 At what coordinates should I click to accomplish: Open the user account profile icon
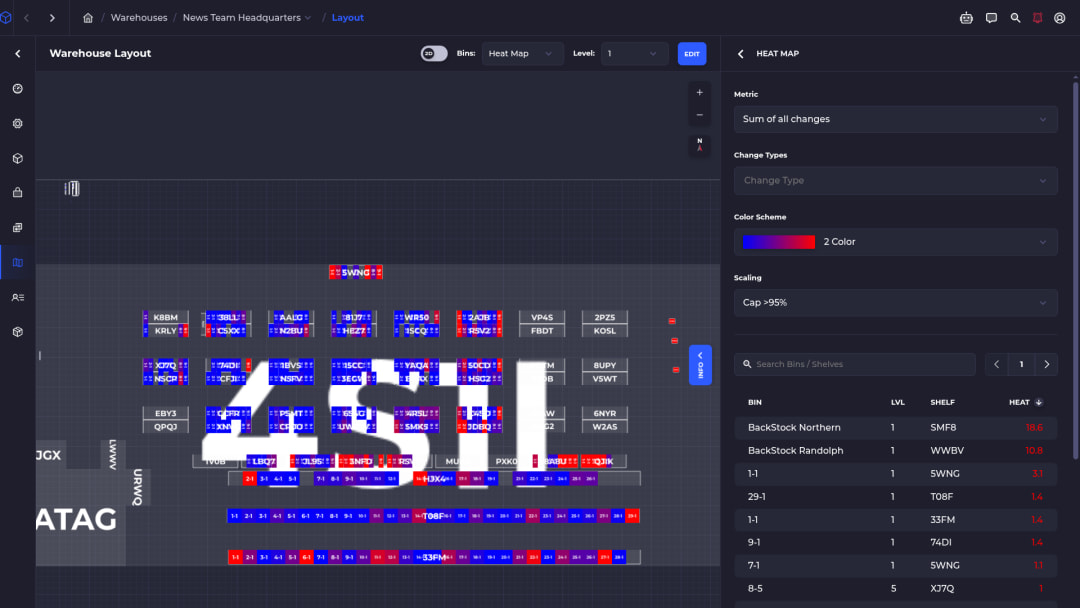1059,18
